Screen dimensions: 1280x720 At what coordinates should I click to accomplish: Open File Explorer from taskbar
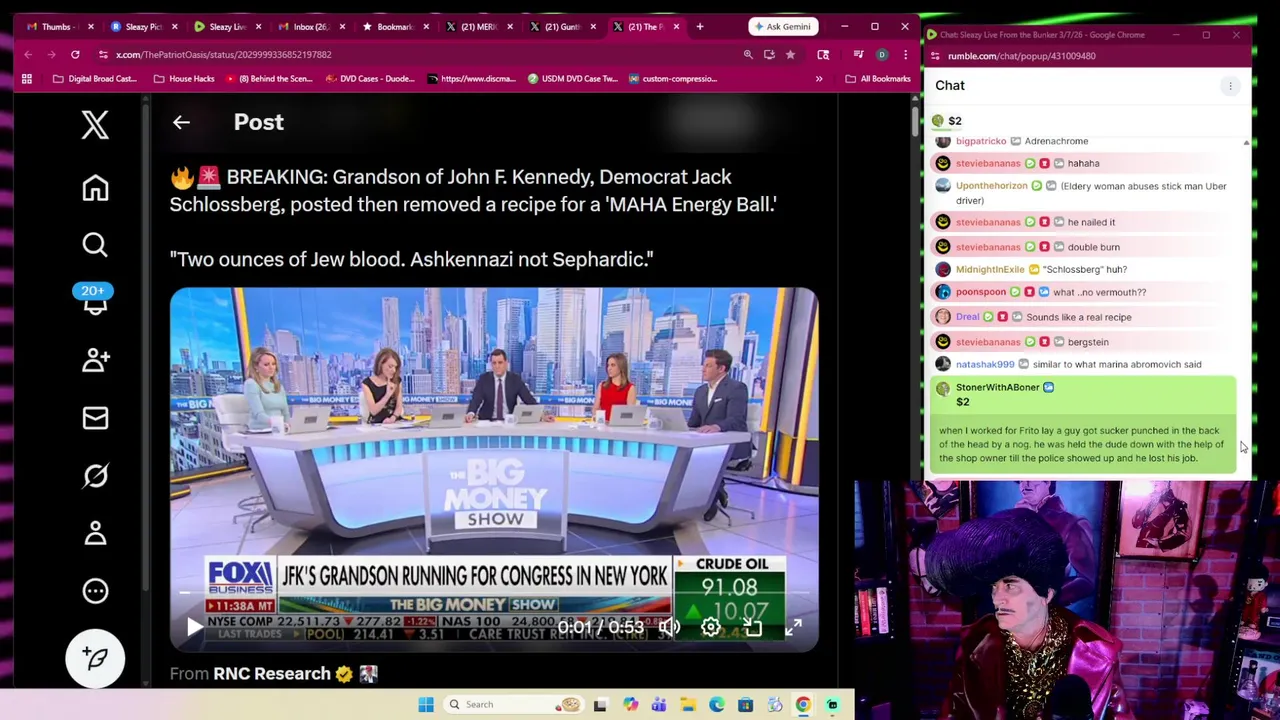[x=687, y=704]
